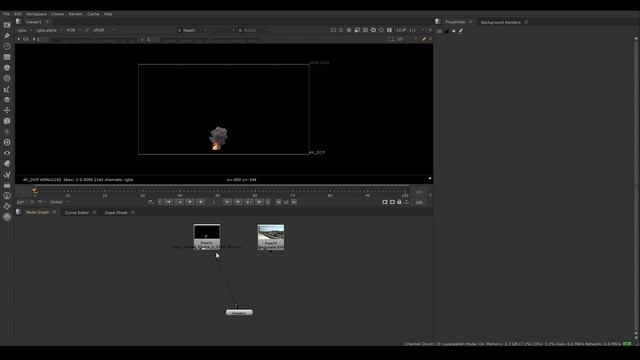Open the Channel nodes toolbar icon

point(7,57)
